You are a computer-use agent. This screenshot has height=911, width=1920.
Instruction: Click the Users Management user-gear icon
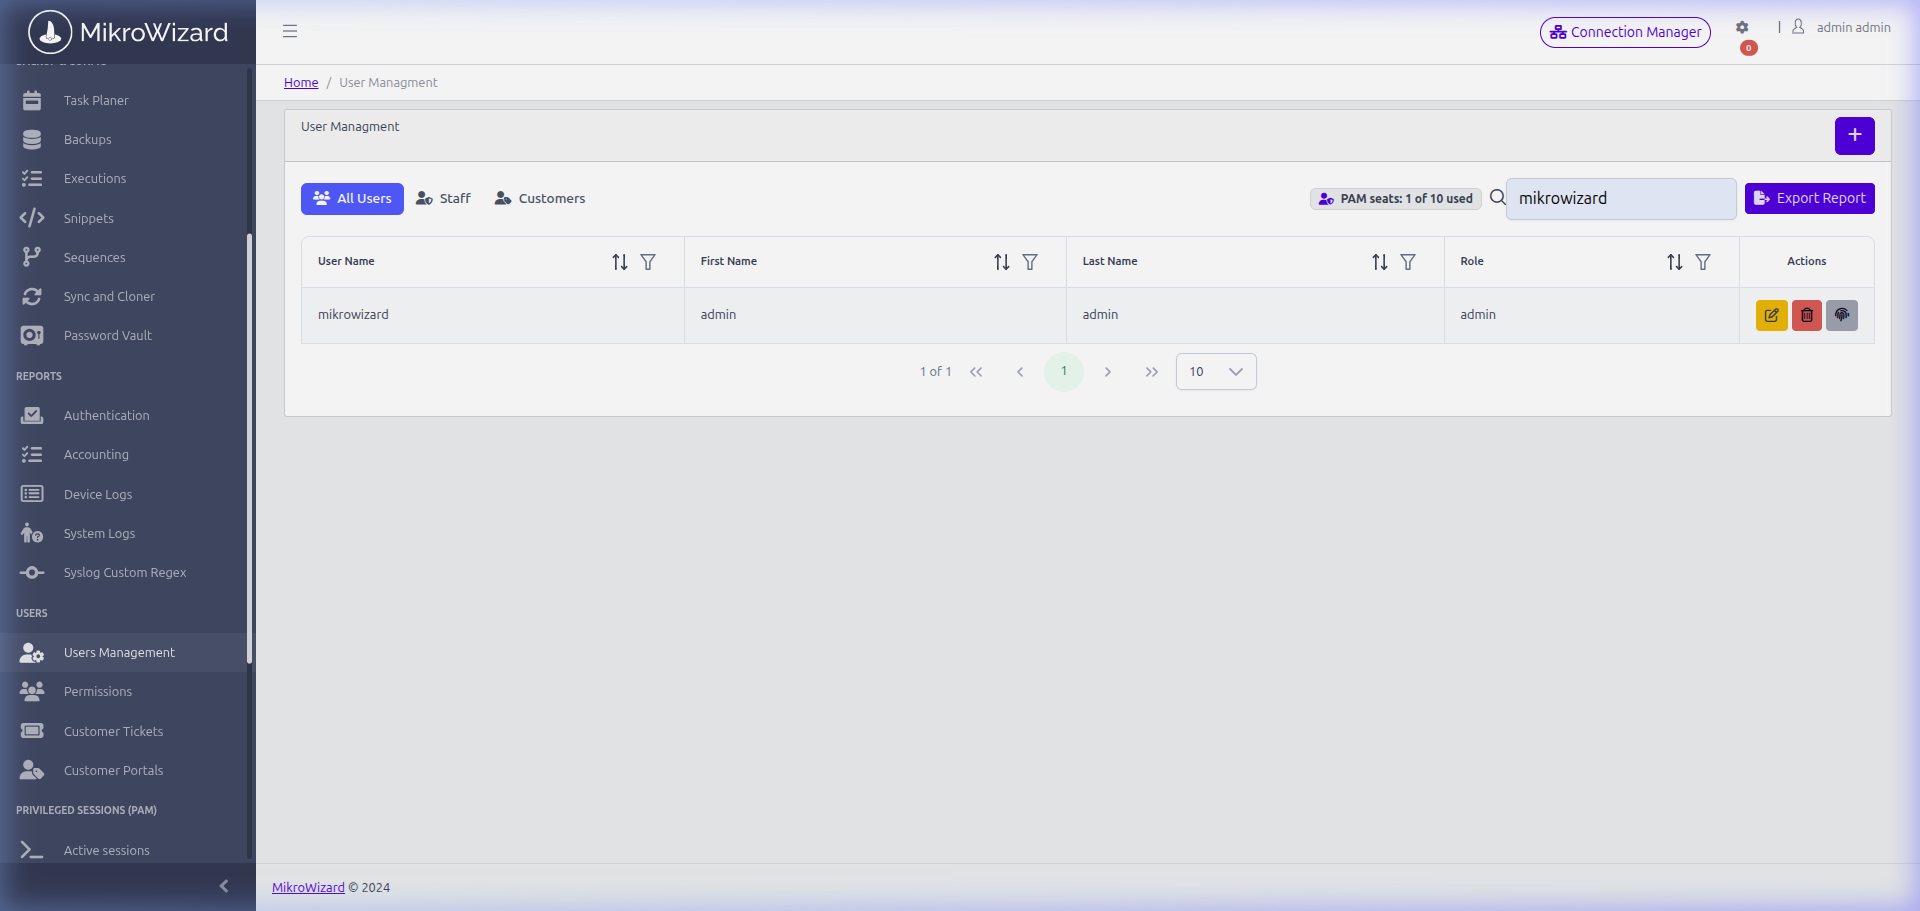(x=32, y=652)
